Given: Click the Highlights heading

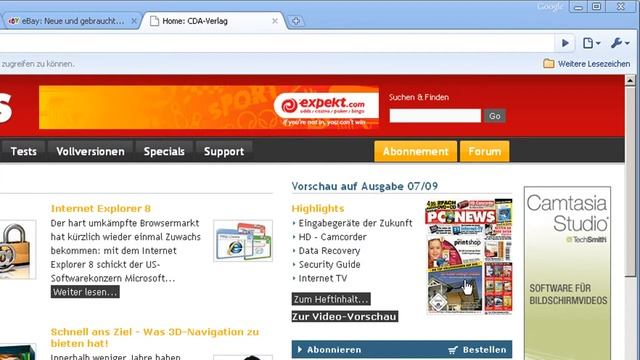Looking at the screenshot, I should coord(318,209).
